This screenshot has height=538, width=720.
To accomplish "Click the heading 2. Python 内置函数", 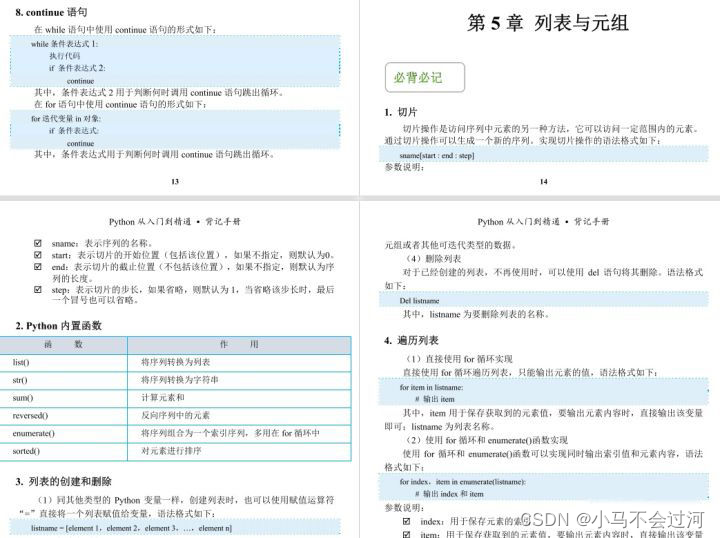I will 58,326.
